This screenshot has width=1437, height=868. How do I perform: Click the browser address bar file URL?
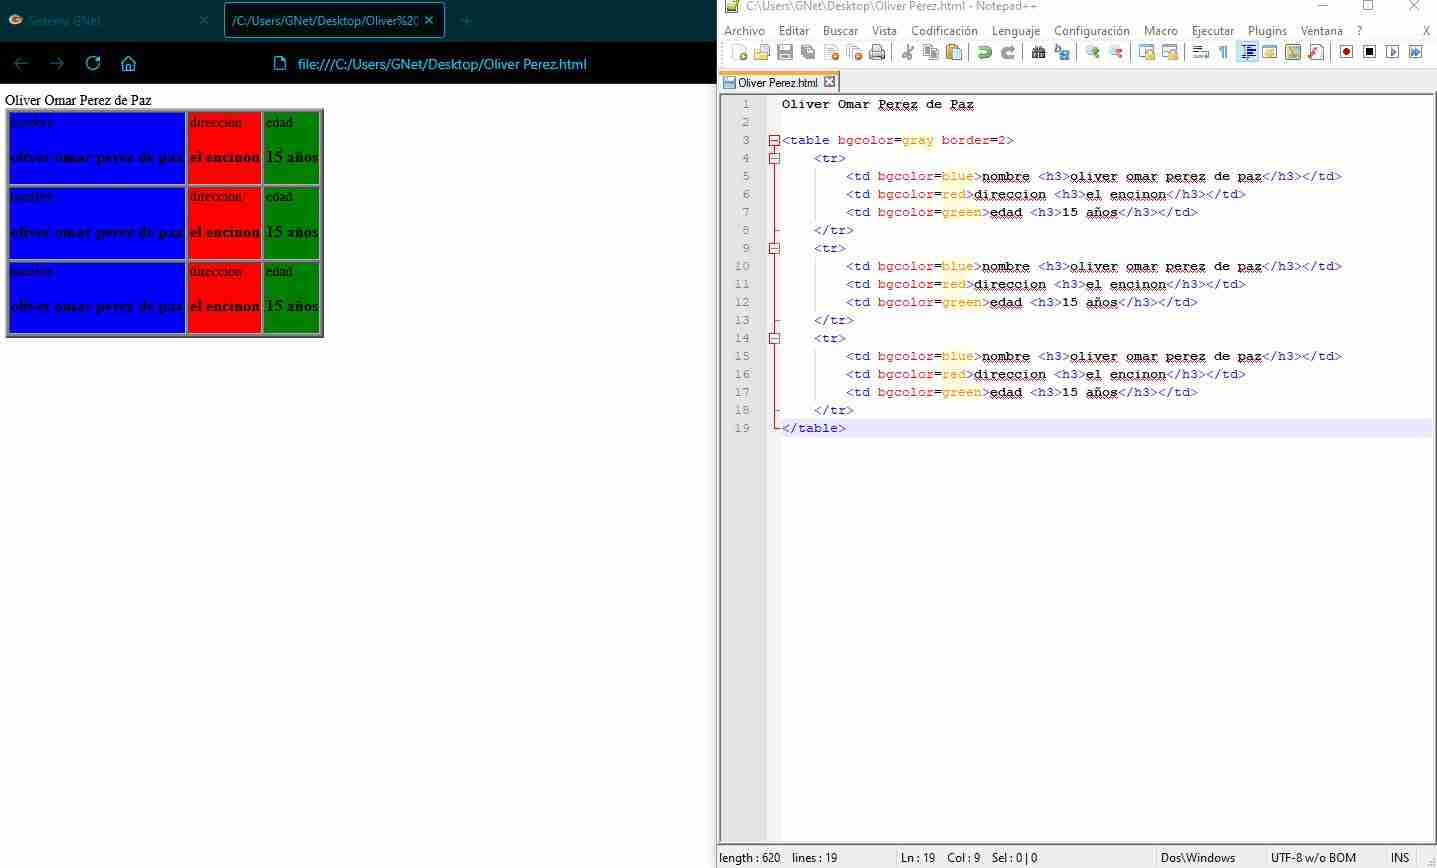pos(442,64)
